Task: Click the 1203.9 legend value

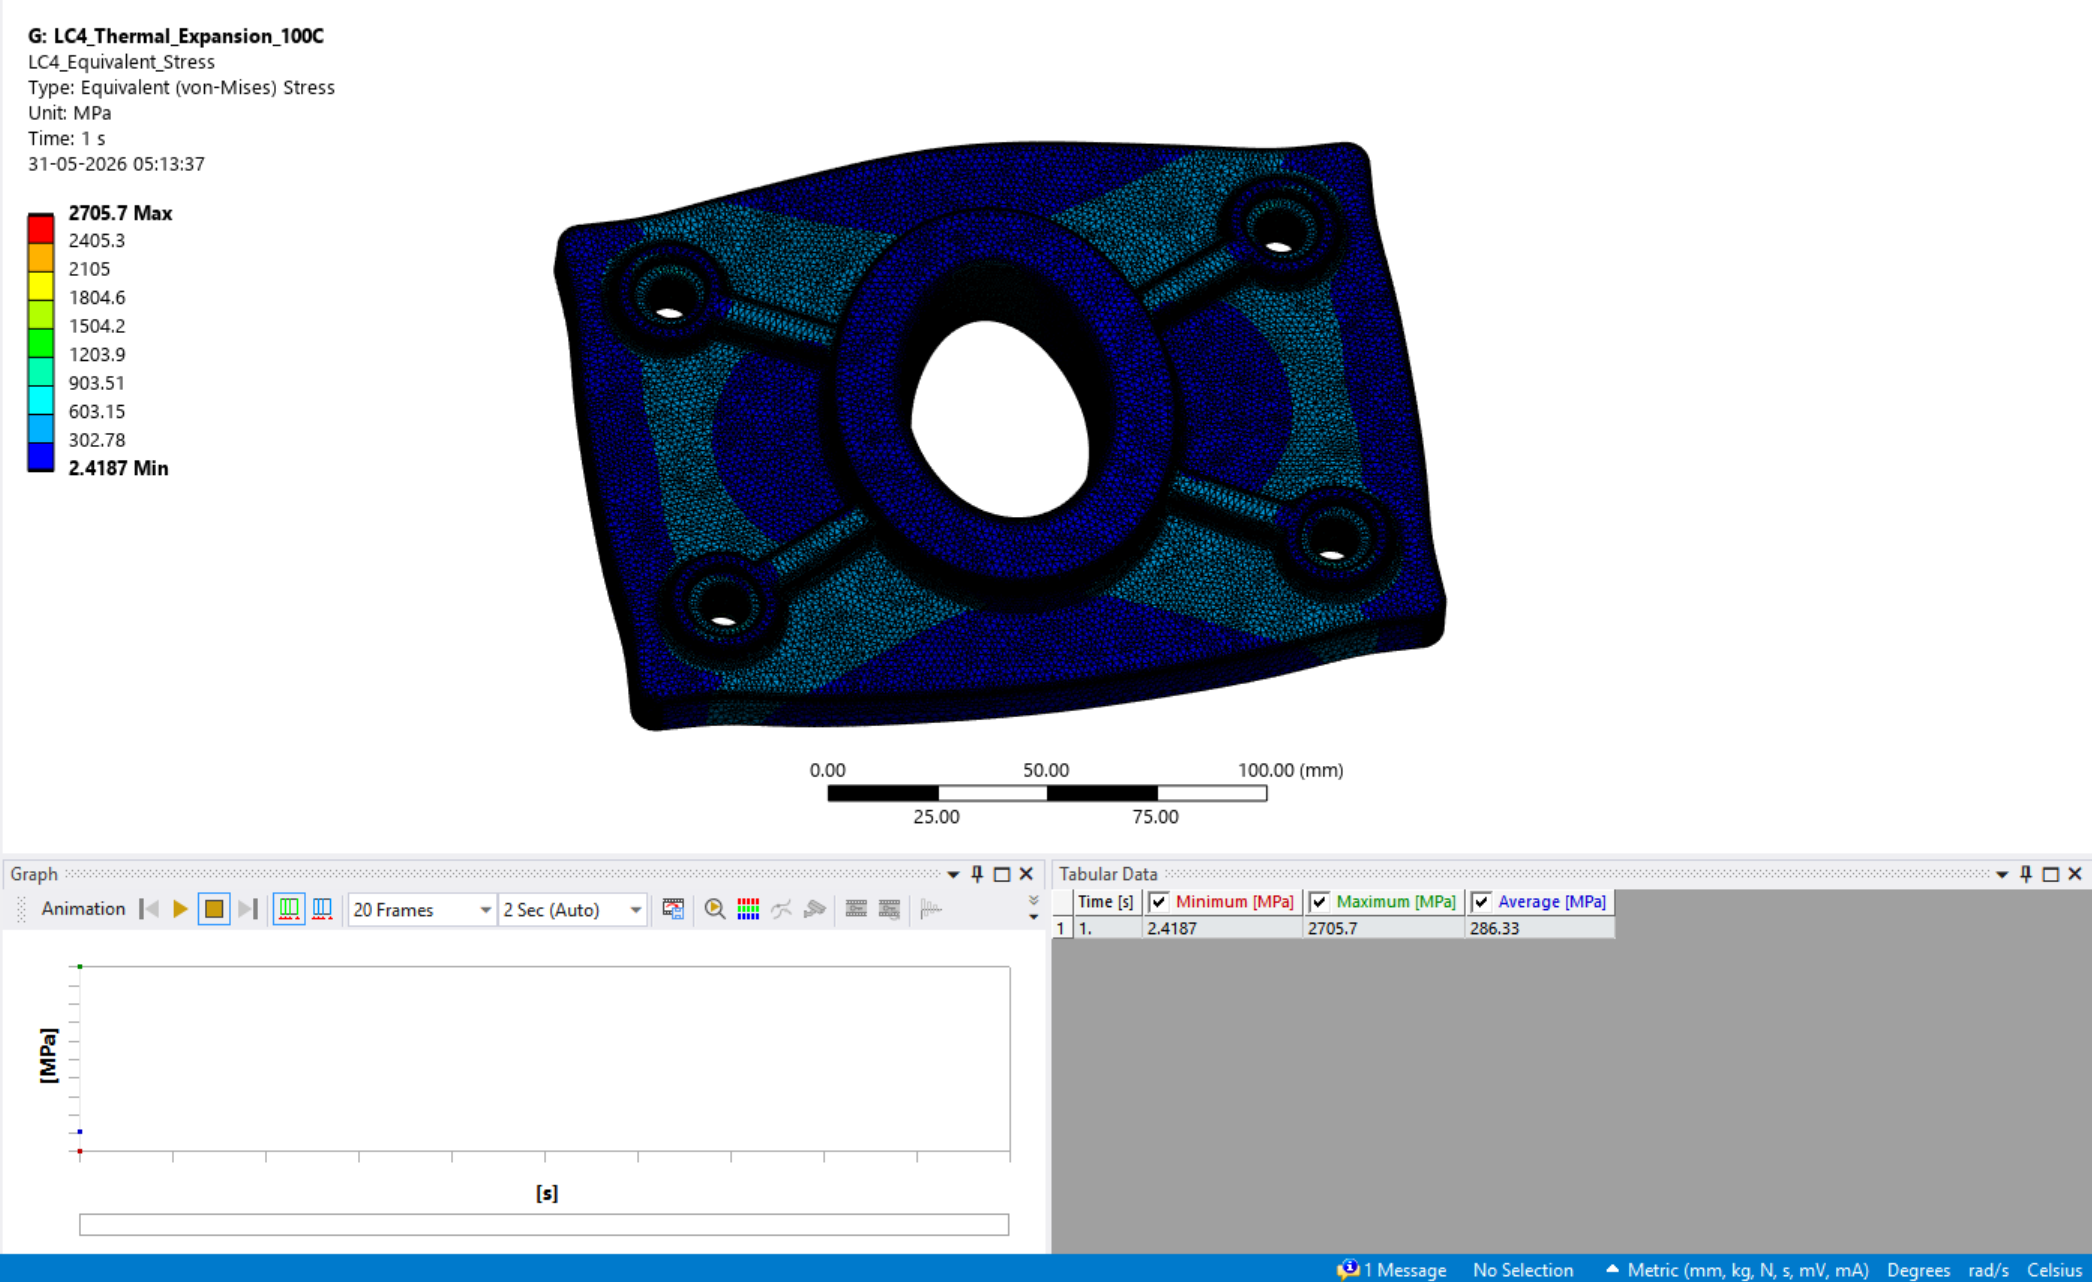Action: pos(97,354)
